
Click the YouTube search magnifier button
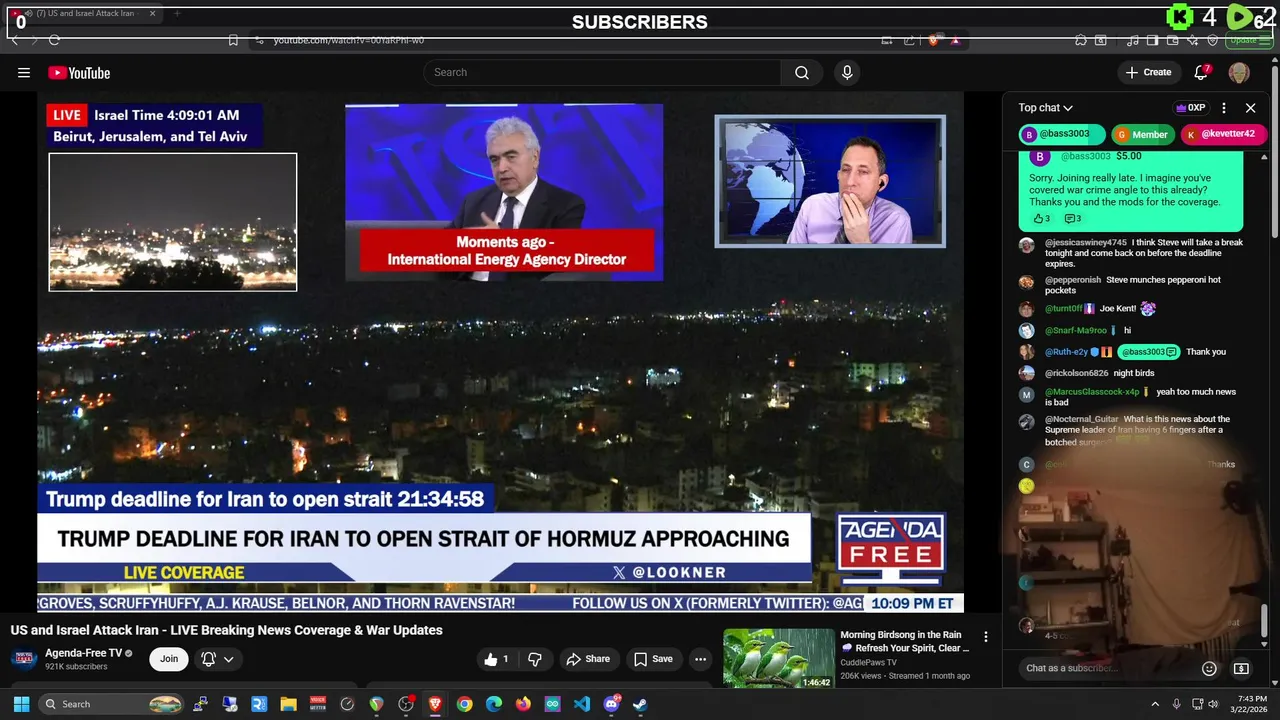802,72
